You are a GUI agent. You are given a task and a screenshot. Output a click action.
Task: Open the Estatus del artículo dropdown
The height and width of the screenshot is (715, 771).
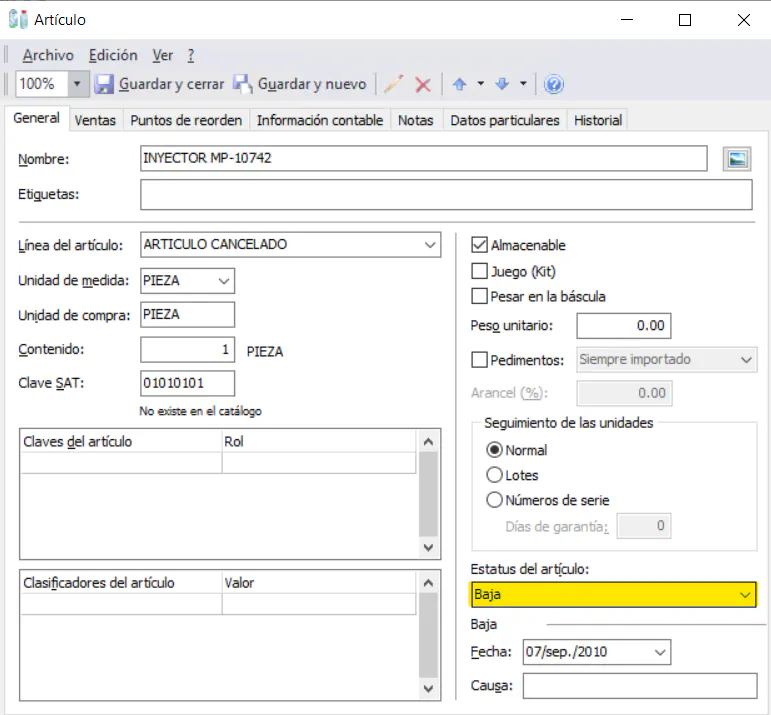[x=744, y=595]
